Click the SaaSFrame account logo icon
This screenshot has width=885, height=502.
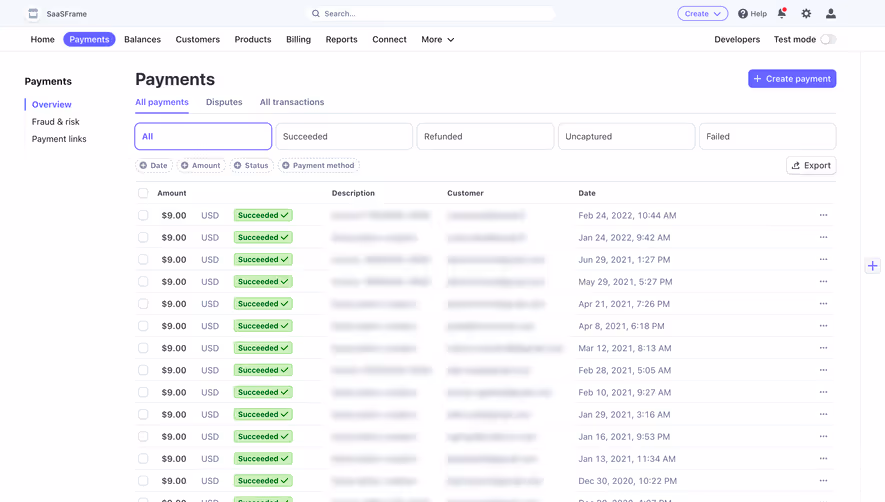pyautogui.click(x=33, y=14)
